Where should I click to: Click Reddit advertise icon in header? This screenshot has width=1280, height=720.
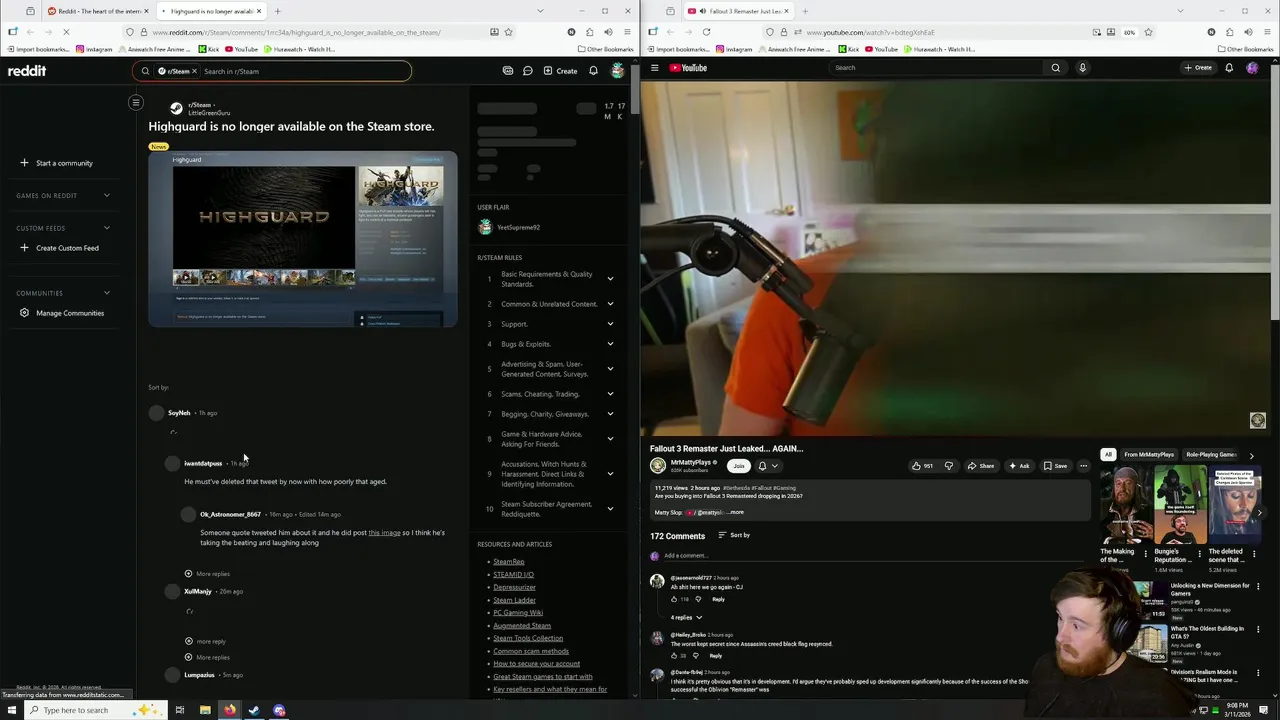[508, 71]
